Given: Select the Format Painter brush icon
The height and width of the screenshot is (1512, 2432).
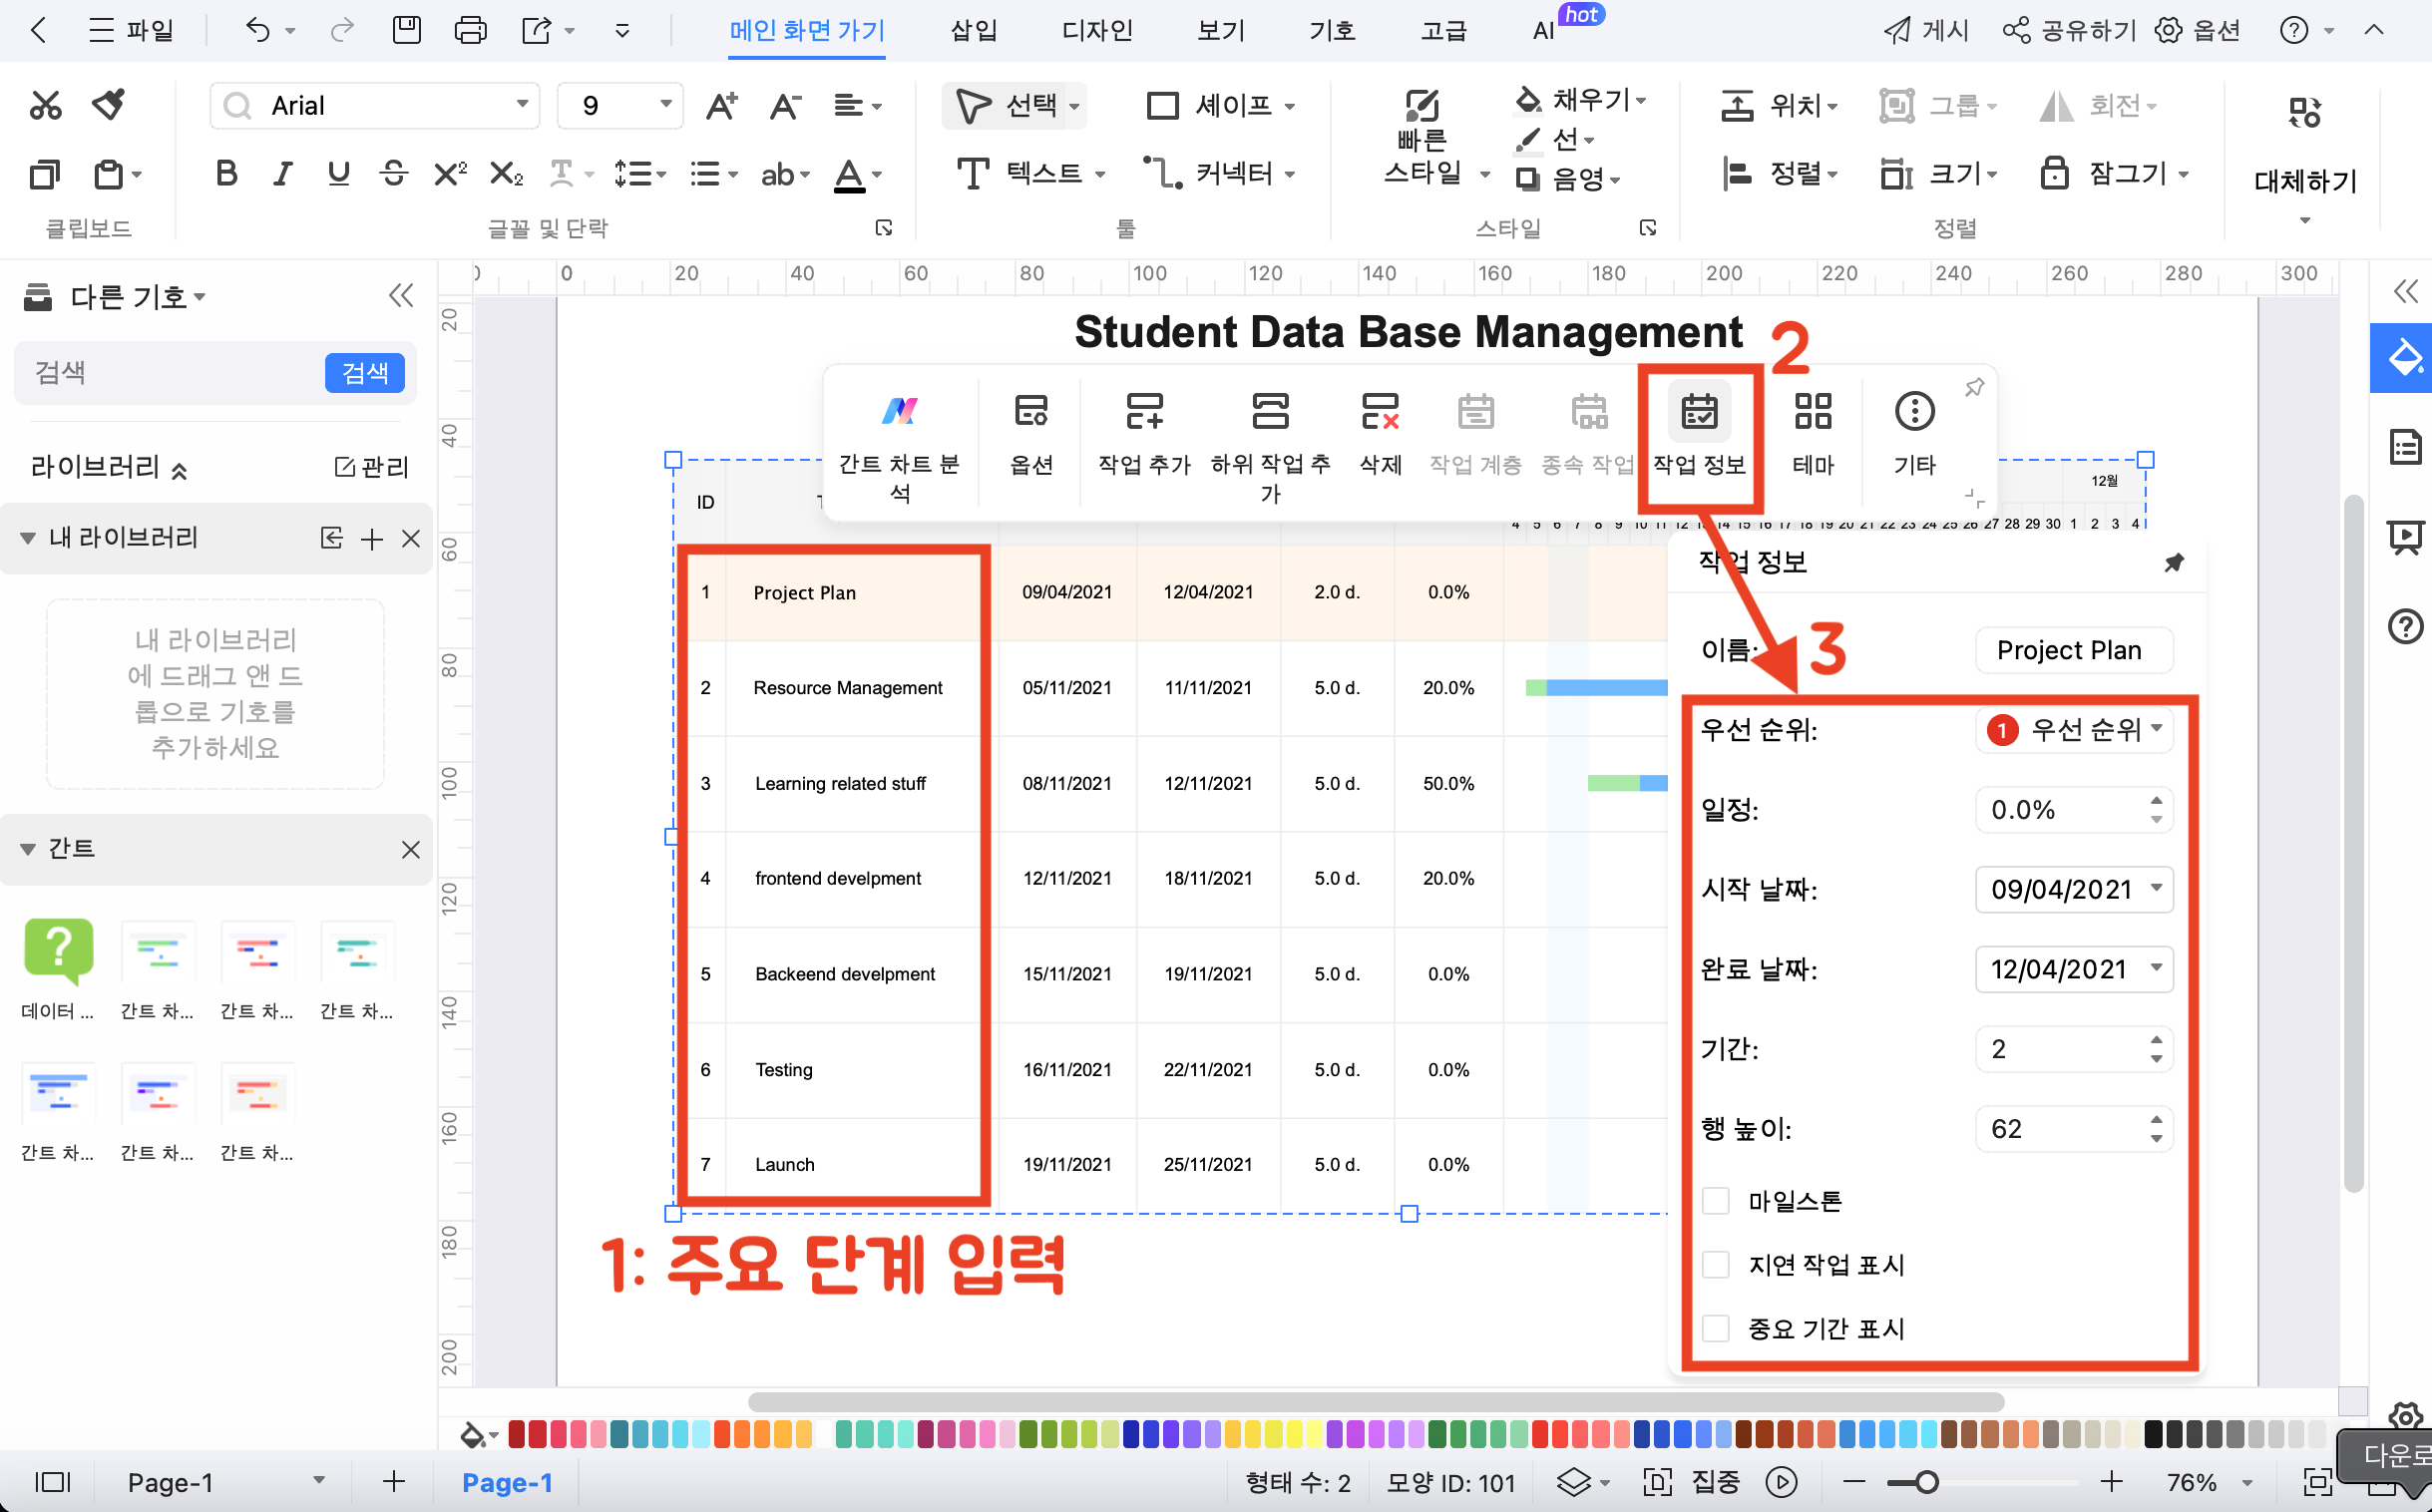Looking at the screenshot, I should 108,105.
